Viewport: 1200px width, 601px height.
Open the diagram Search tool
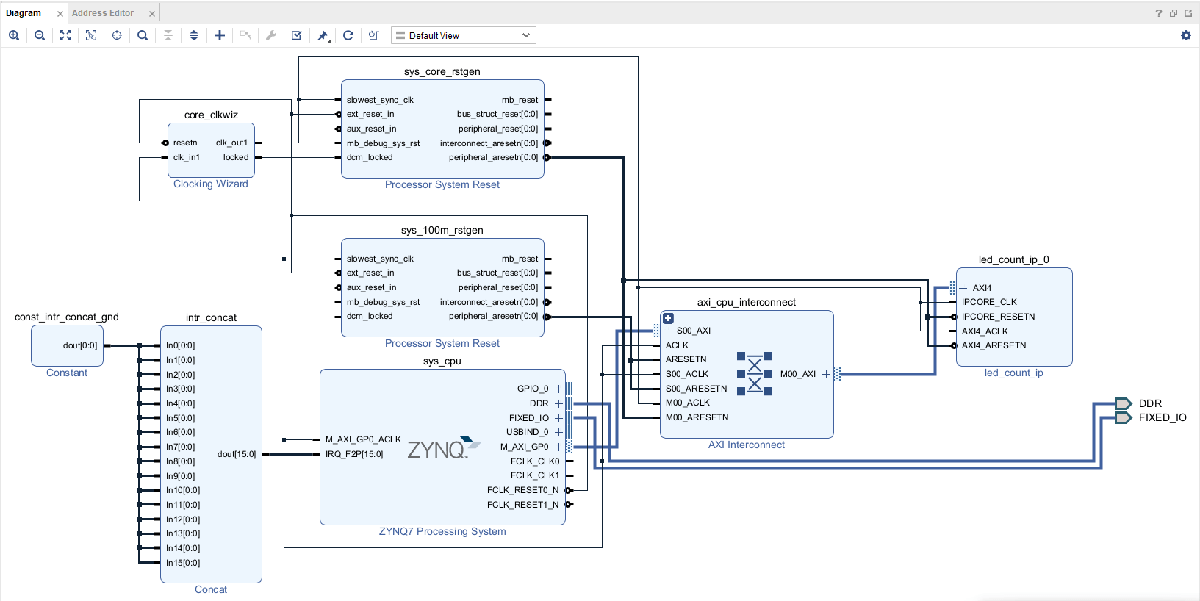click(142, 35)
